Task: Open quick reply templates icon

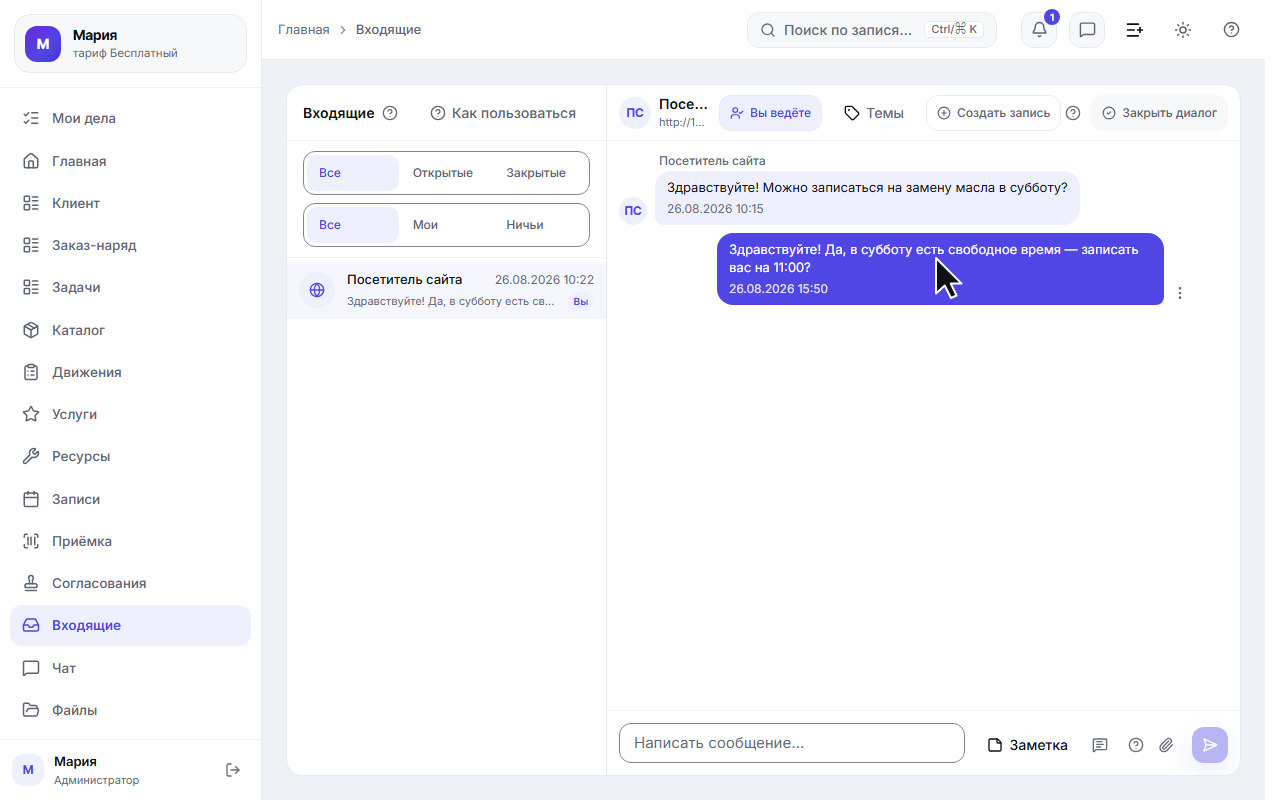Action: [1100, 745]
